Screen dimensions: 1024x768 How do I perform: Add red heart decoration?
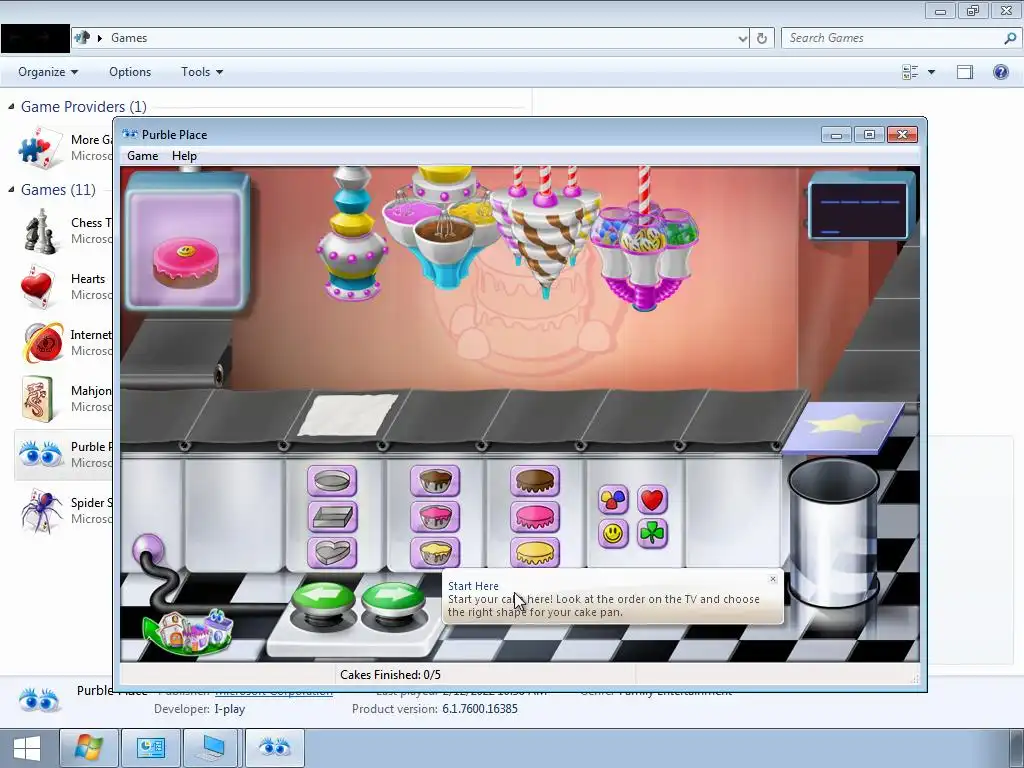pos(652,500)
